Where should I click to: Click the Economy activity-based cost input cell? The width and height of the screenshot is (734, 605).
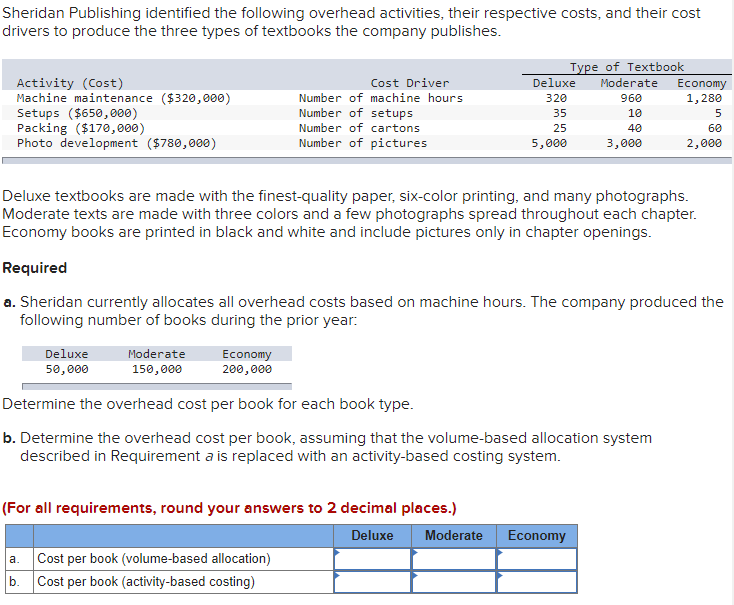(536, 582)
